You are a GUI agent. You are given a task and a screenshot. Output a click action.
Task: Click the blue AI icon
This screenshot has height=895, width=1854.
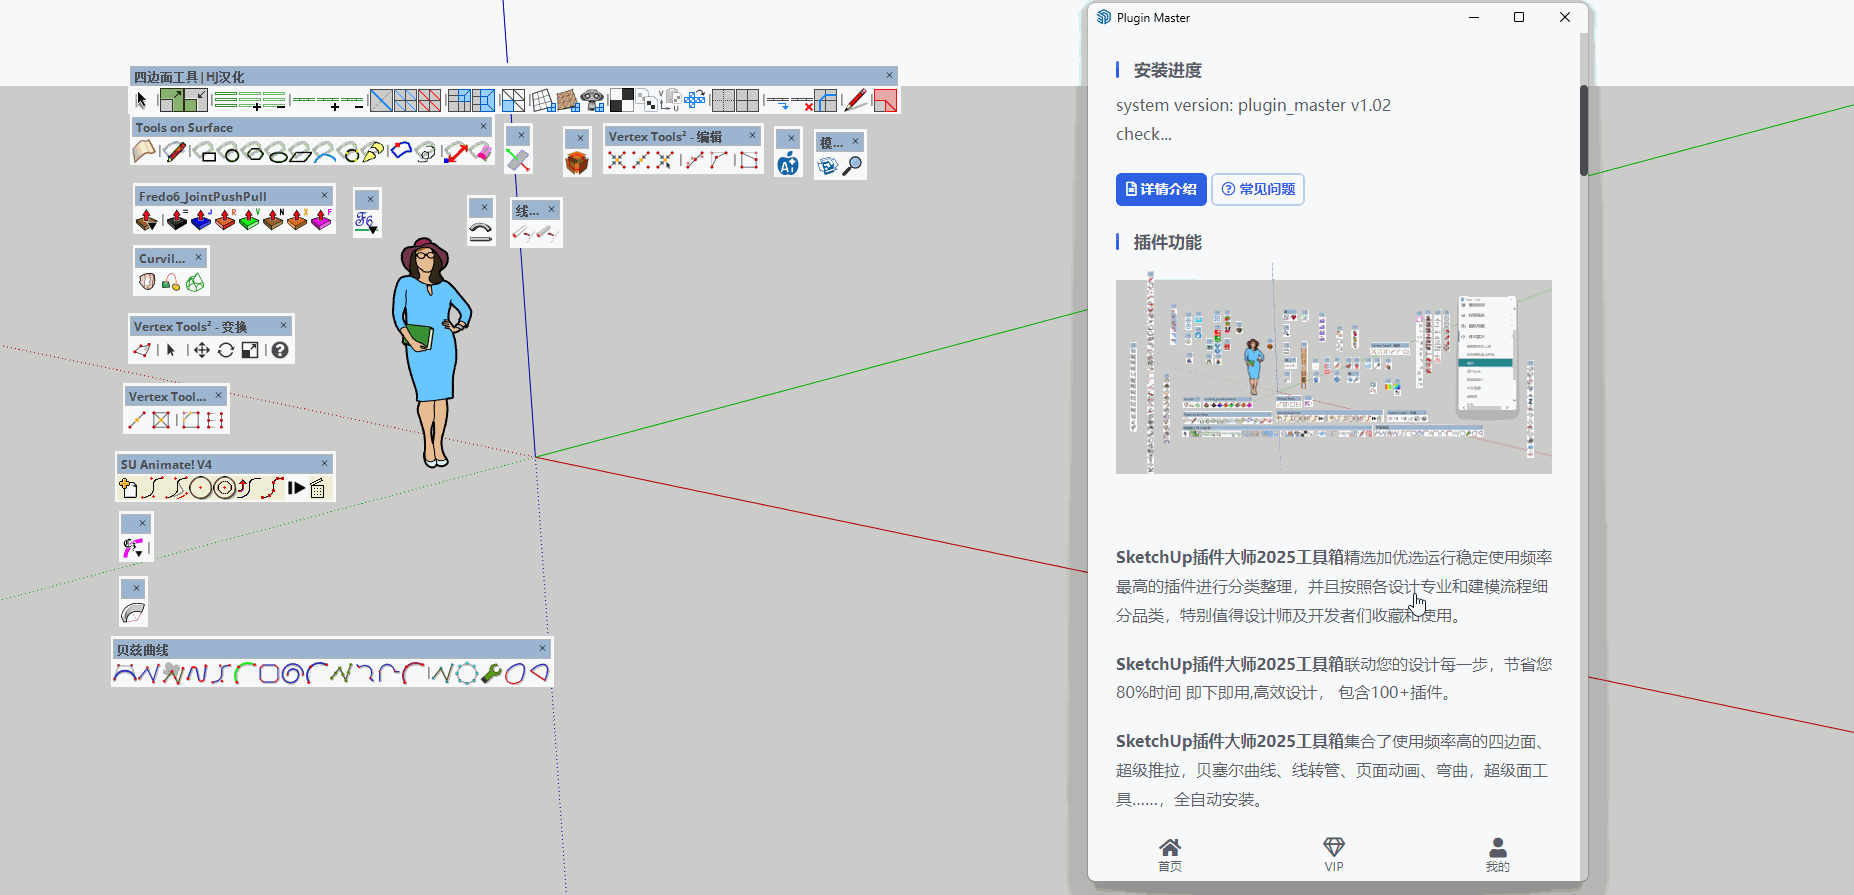tap(788, 165)
